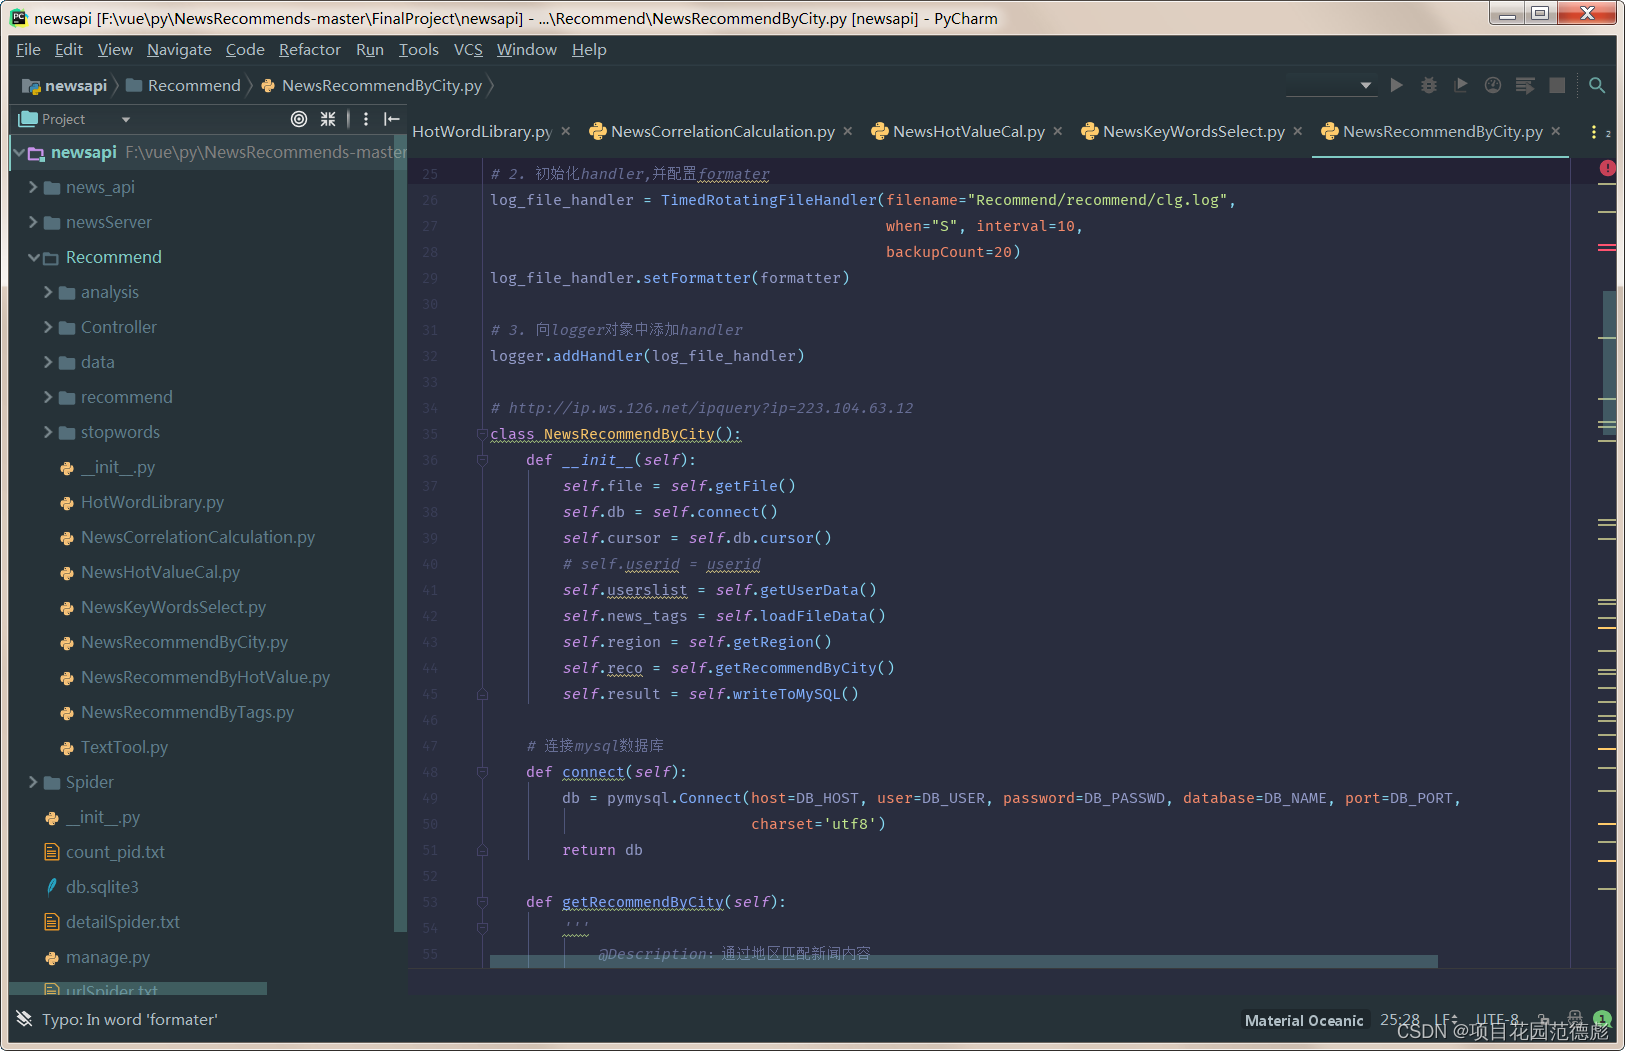
Task: Open NewsRecommendByTags.py in the project tree
Action: pos(187,712)
